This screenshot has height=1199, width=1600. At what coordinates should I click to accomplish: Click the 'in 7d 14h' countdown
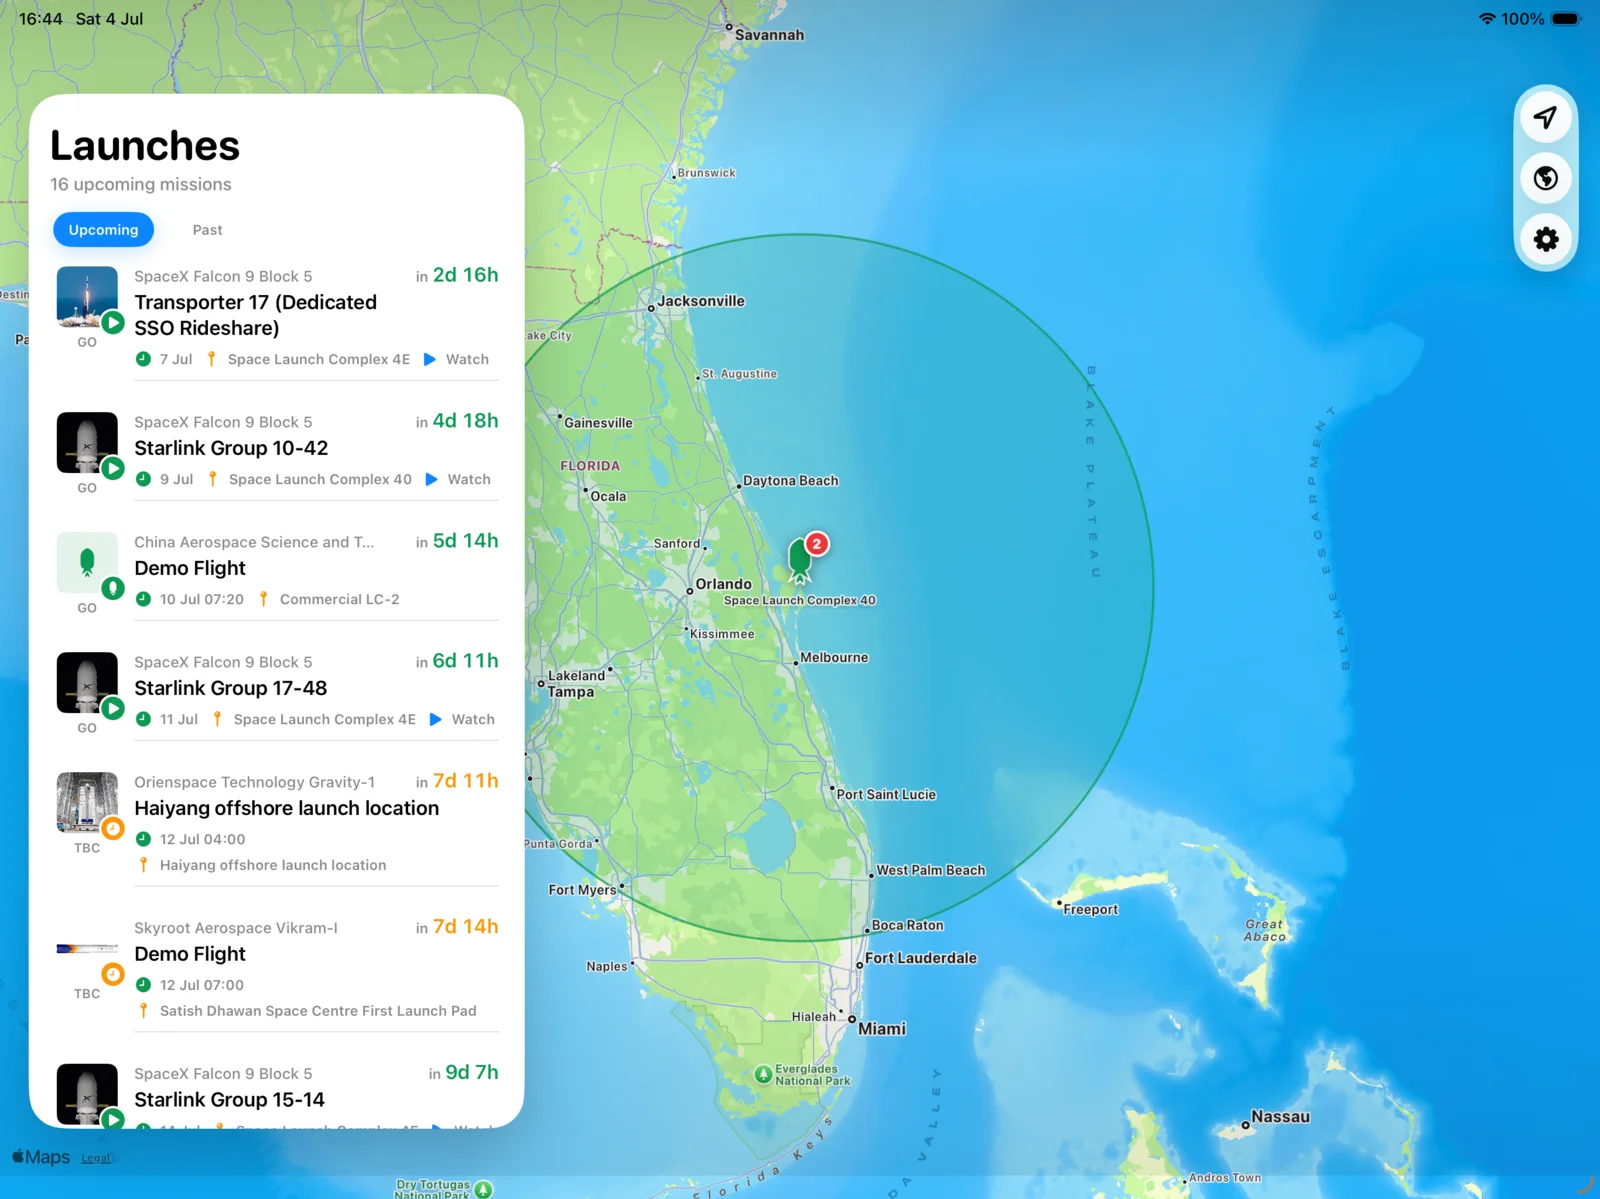tap(457, 927)
